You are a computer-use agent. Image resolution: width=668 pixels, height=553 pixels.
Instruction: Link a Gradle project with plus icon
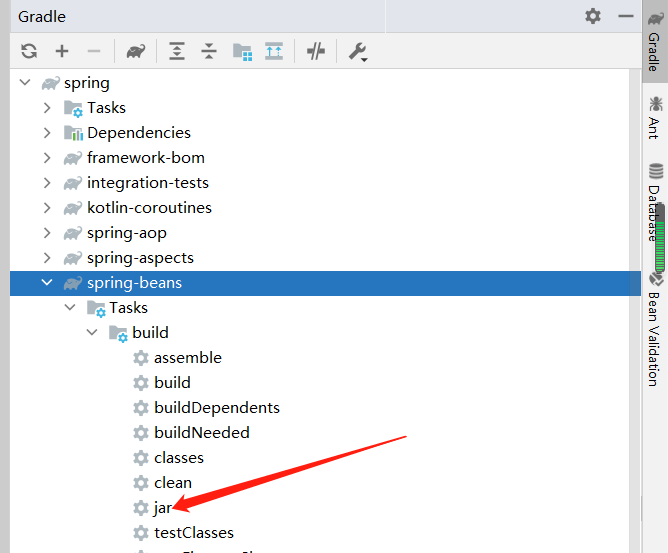tap(62, 51)
